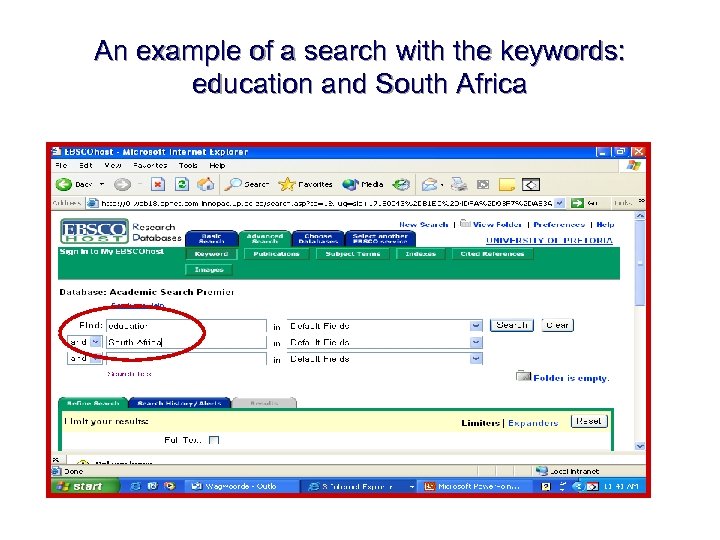Click the Publications sub-tab
The width and height of the screenshot is (720, 540).
click(276, 254)
